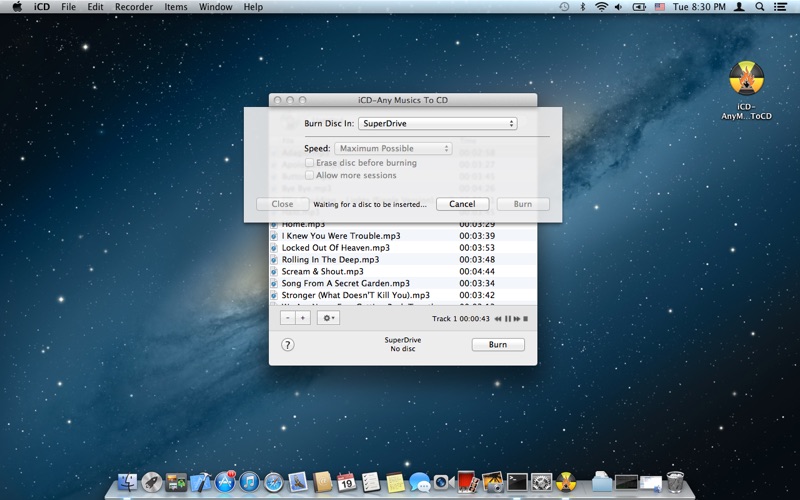Open the iCD application menu
Viewport: 800px width, 500px height.
point(42,7)
